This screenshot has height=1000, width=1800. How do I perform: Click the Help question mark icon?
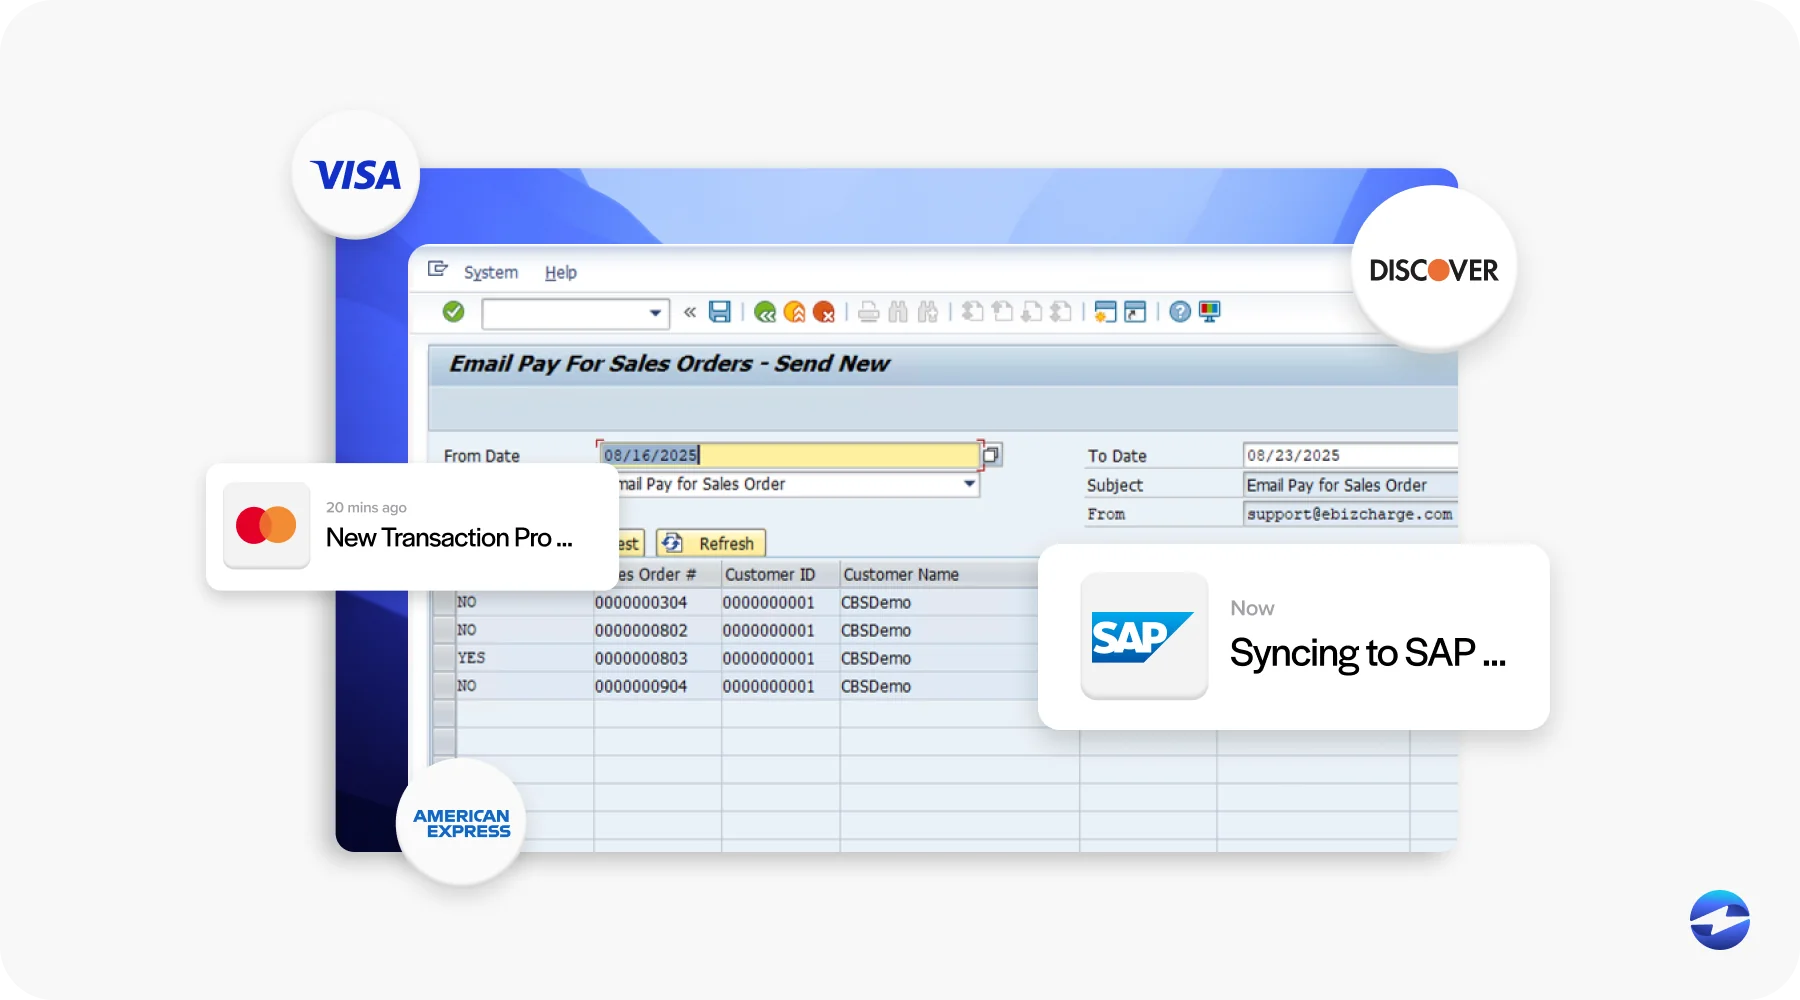coord(1180,312)
